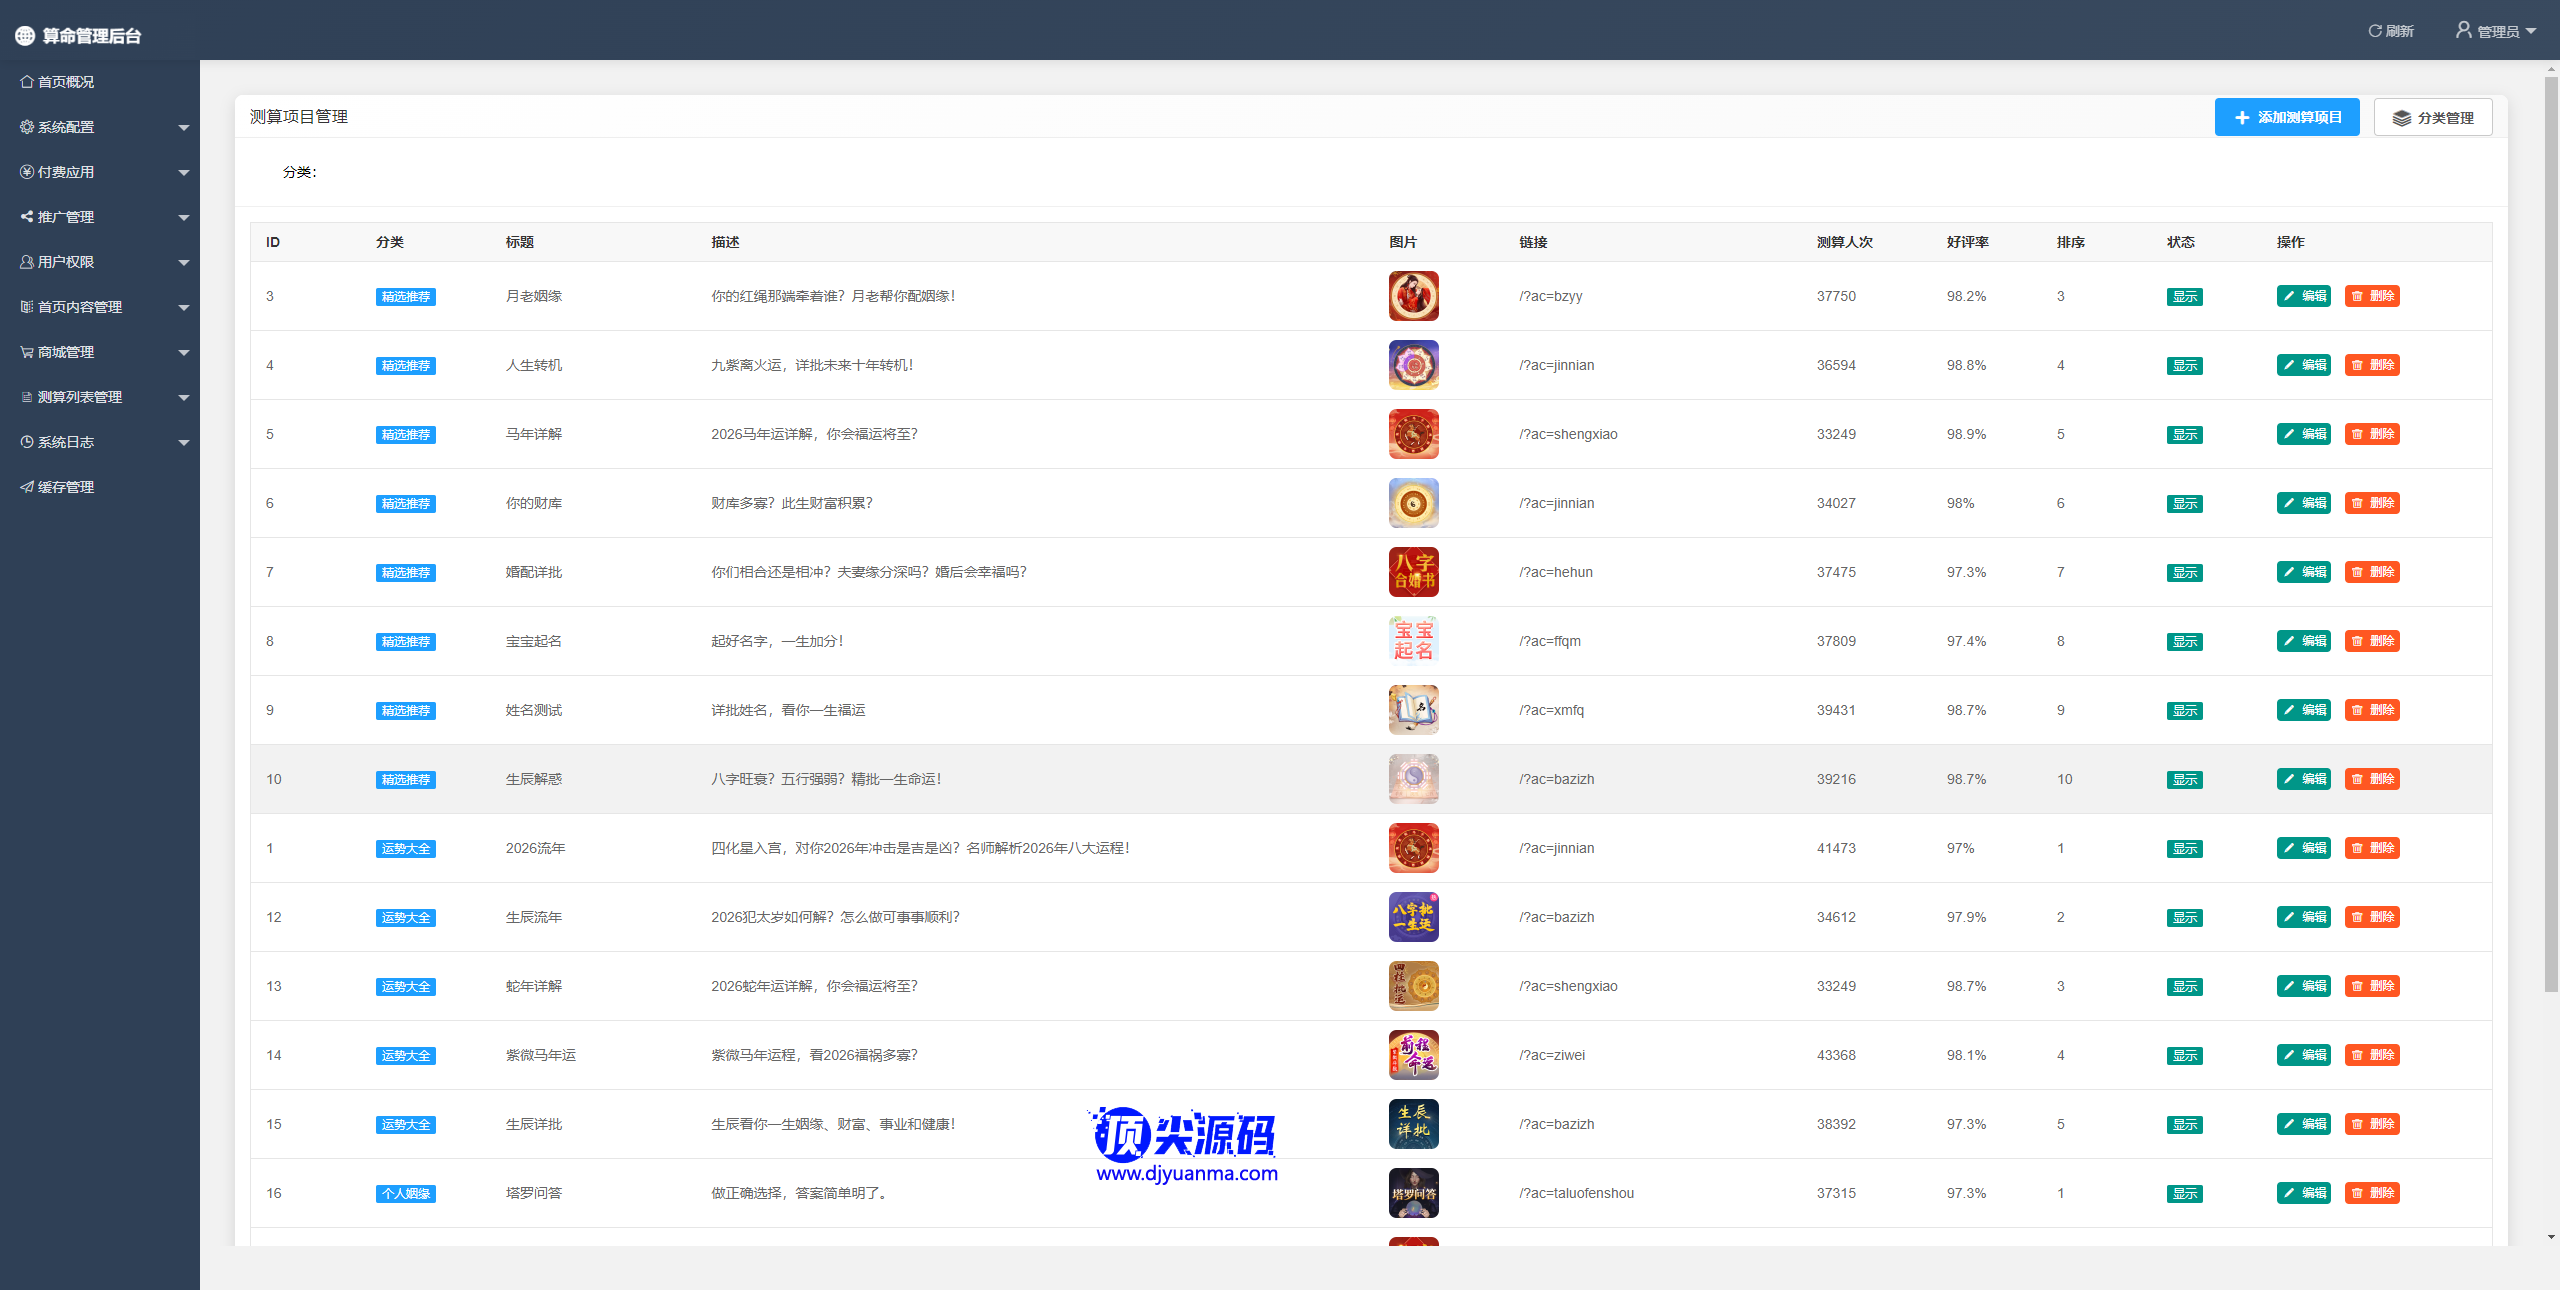Screen dimensions: 2560x1290
Task: Click the refresh icon in top bar
Action: (x=2374, y=31)
